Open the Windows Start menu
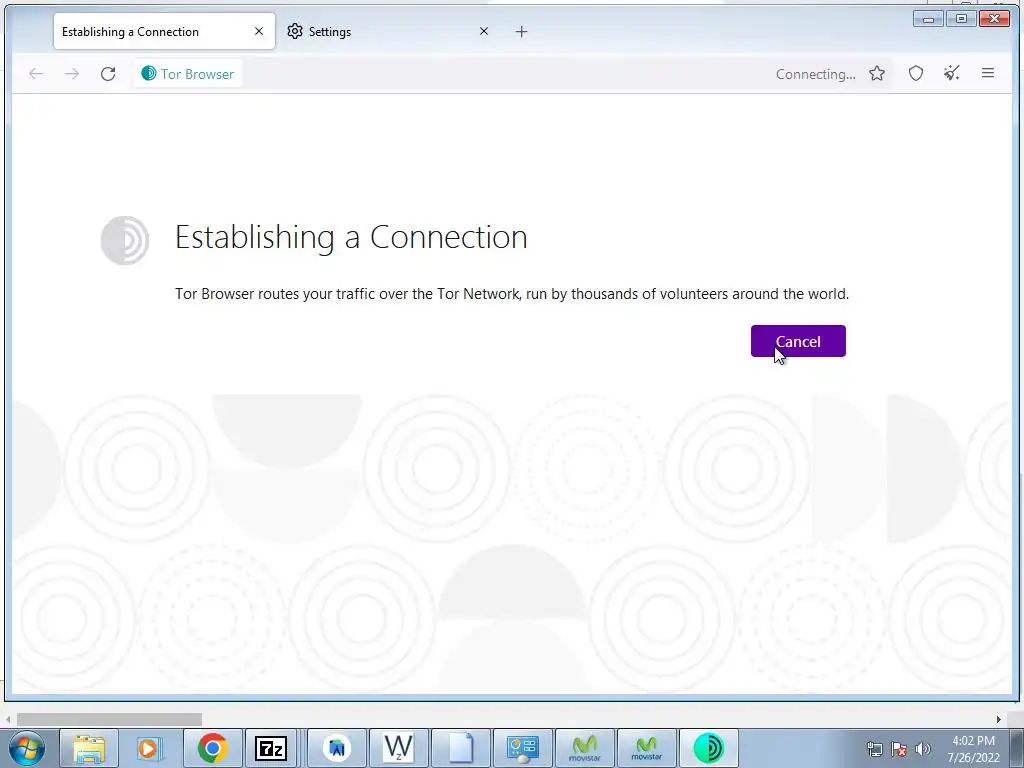Image resolution: width=1024 pixels, height=768 pixels. (27, 748)
